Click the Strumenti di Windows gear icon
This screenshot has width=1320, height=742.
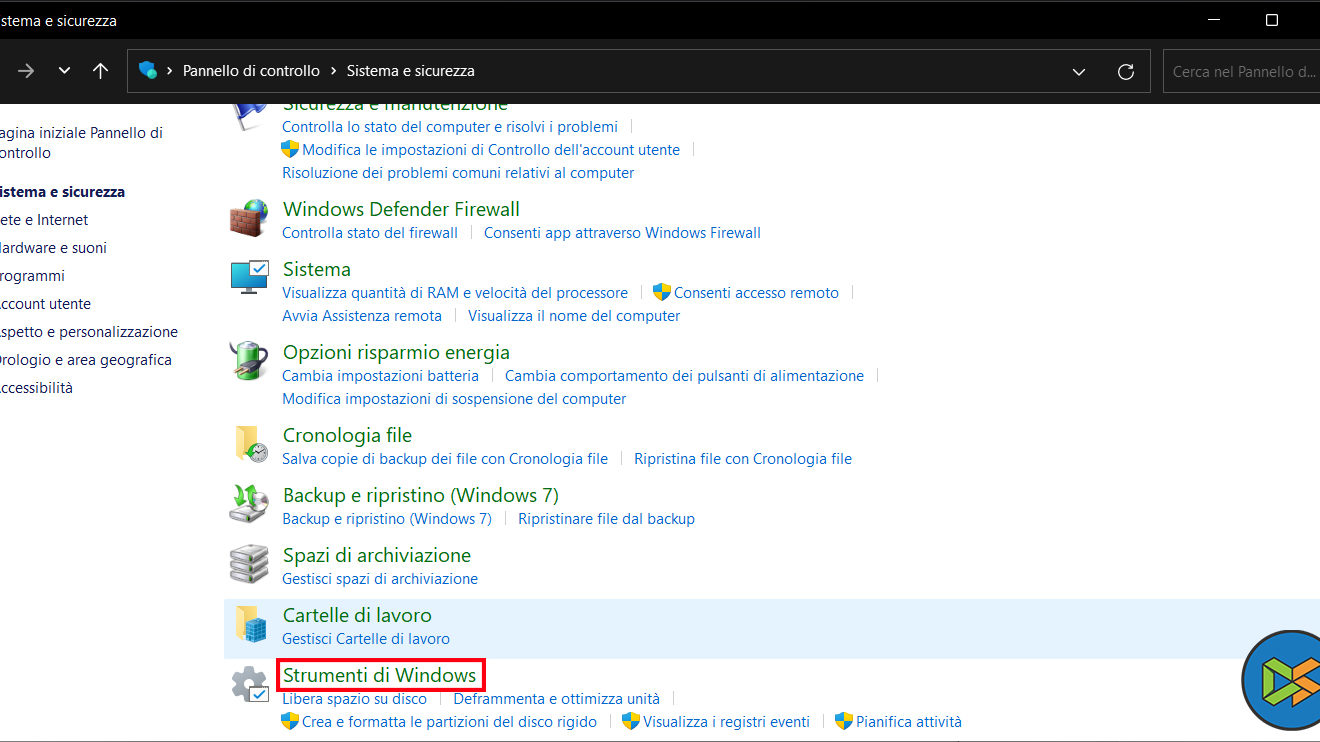(x=249, y=685)
